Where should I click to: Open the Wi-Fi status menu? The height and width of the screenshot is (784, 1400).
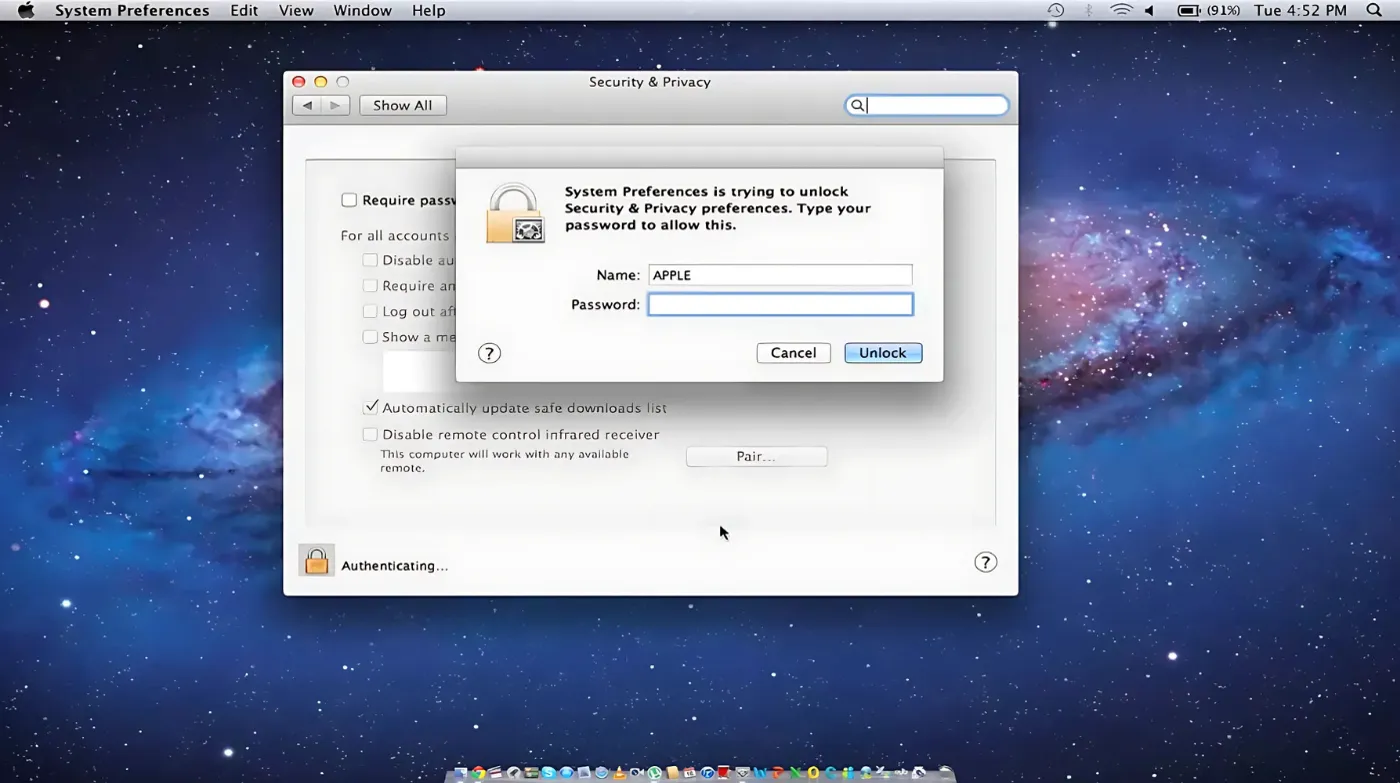[1121, 10]
